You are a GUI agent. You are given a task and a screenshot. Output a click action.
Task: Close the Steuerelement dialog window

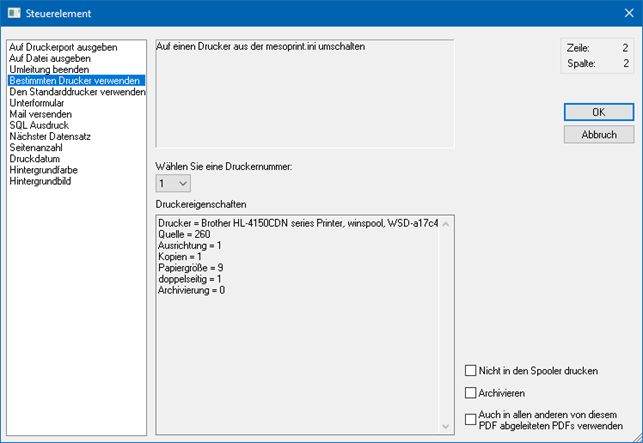[620, 14]
